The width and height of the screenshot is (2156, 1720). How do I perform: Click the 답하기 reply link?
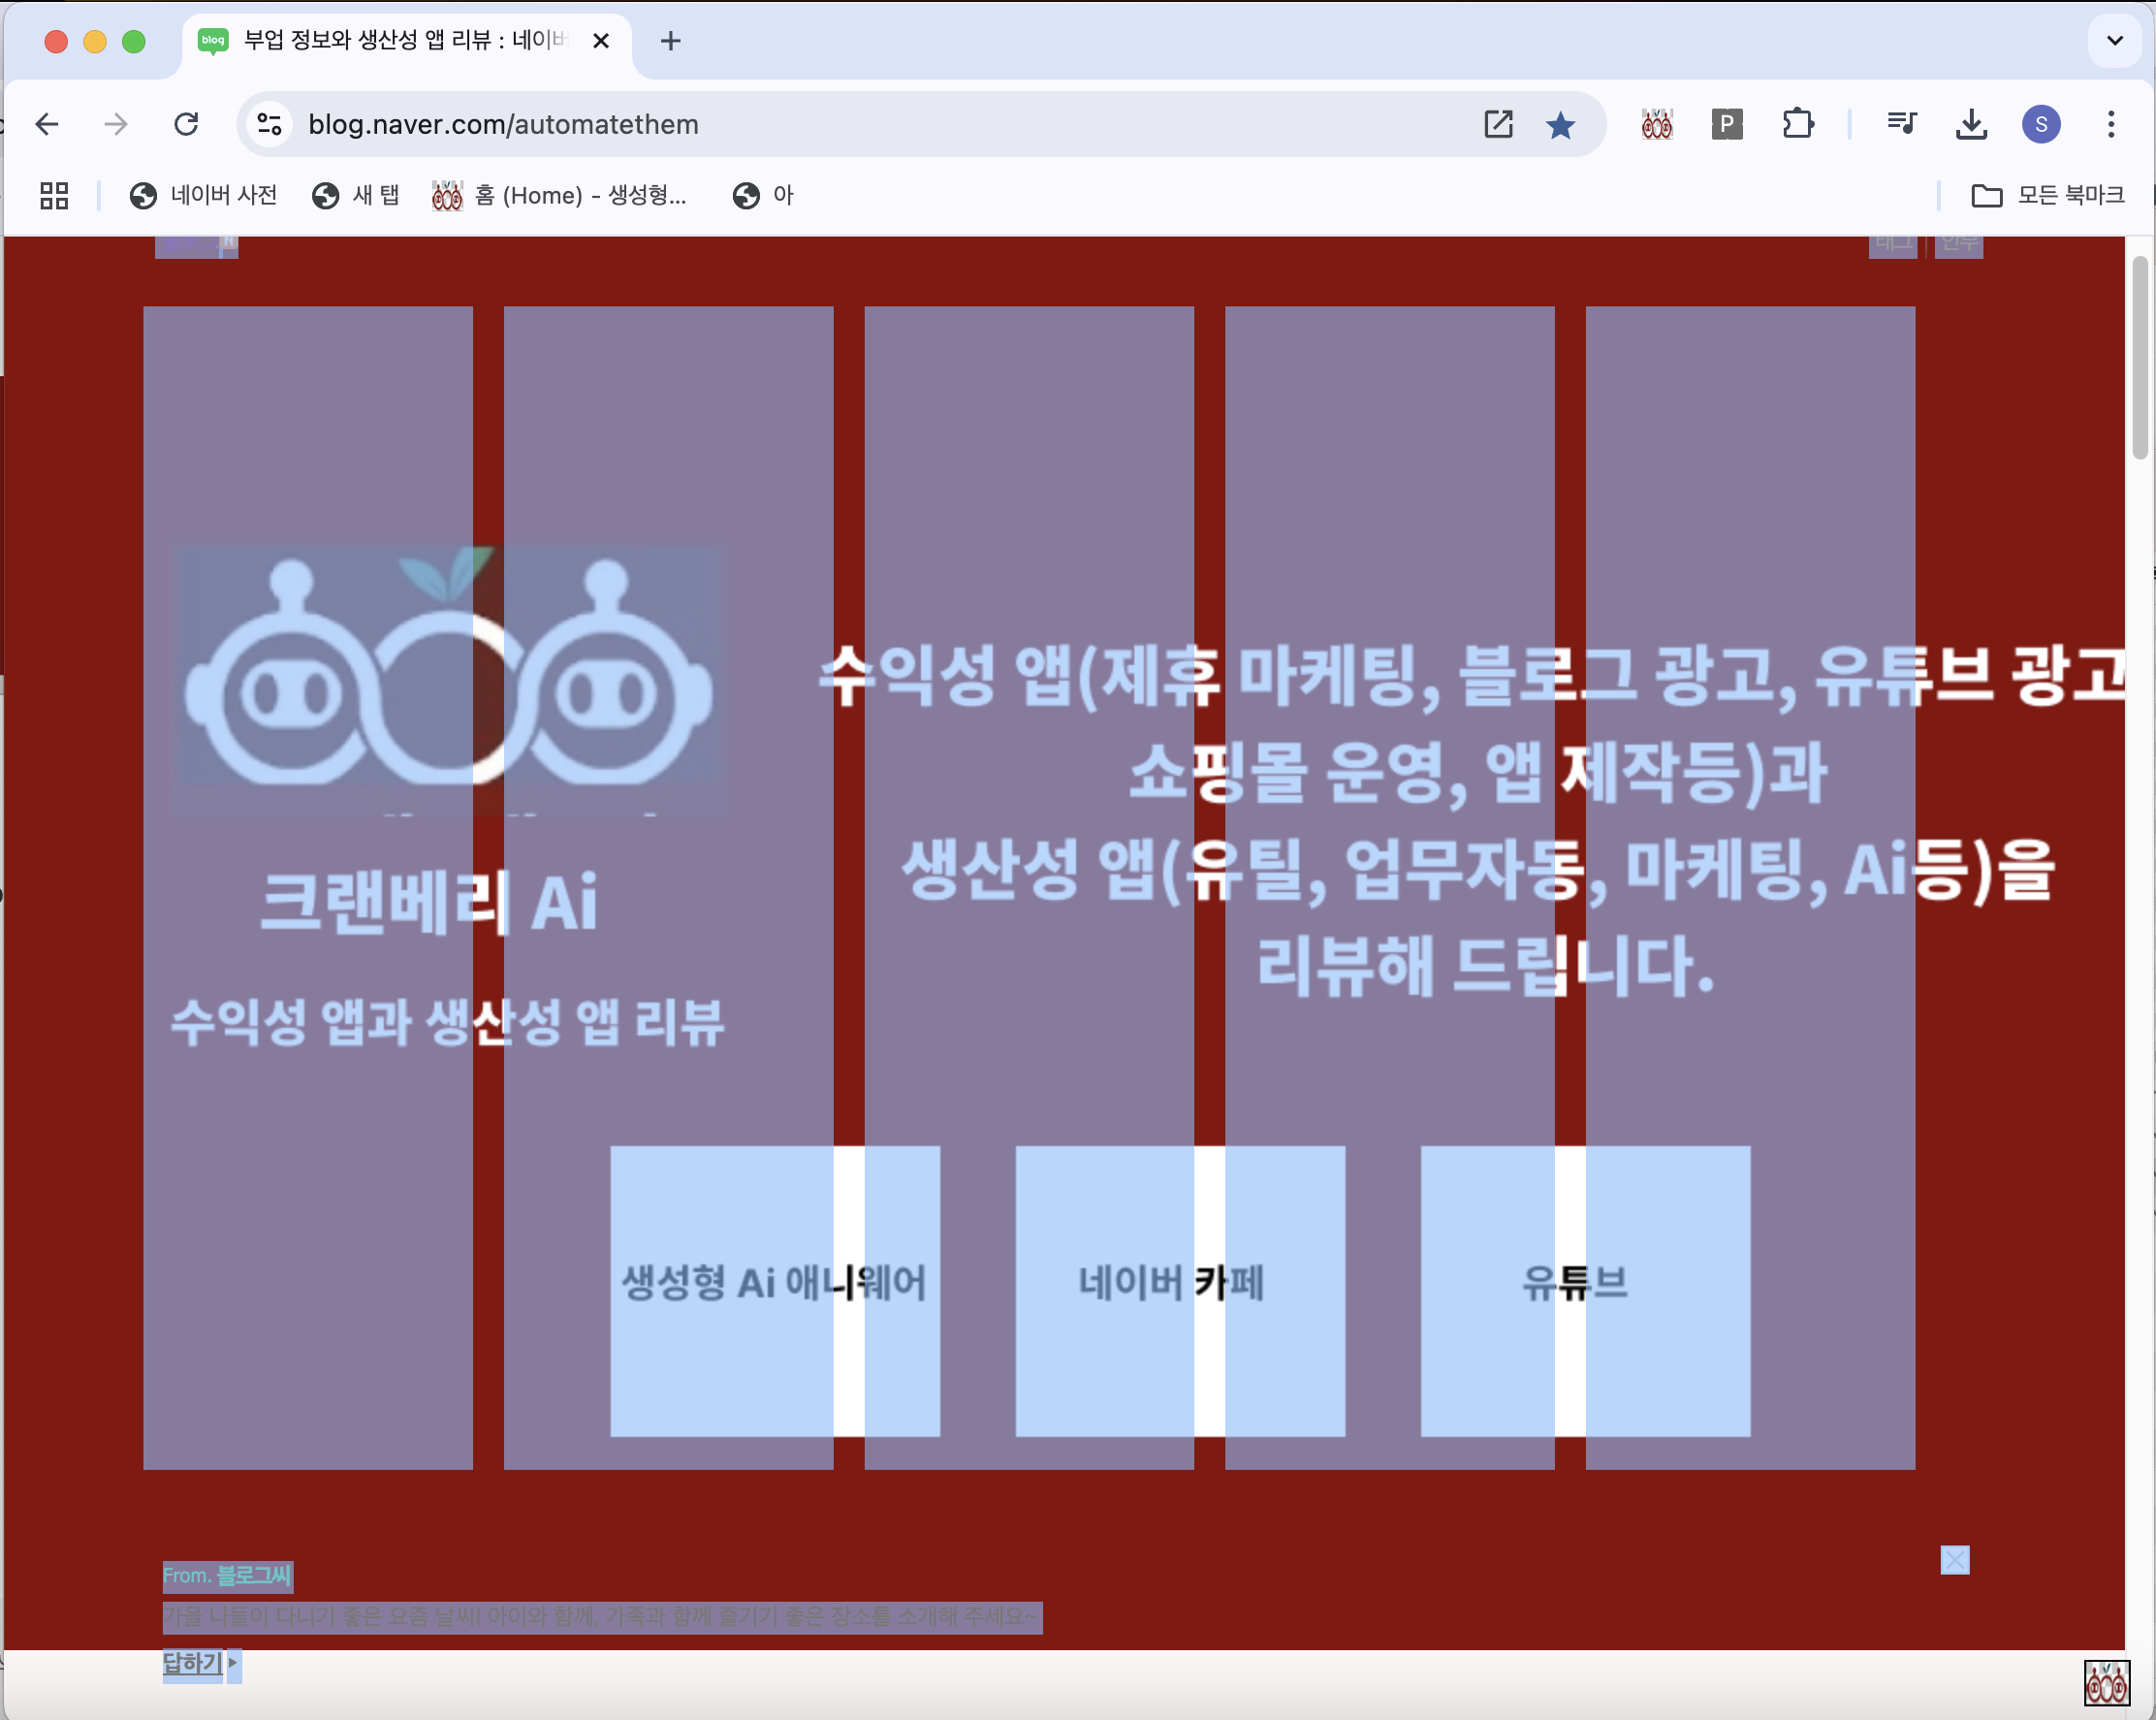(x=192, y=1663)
